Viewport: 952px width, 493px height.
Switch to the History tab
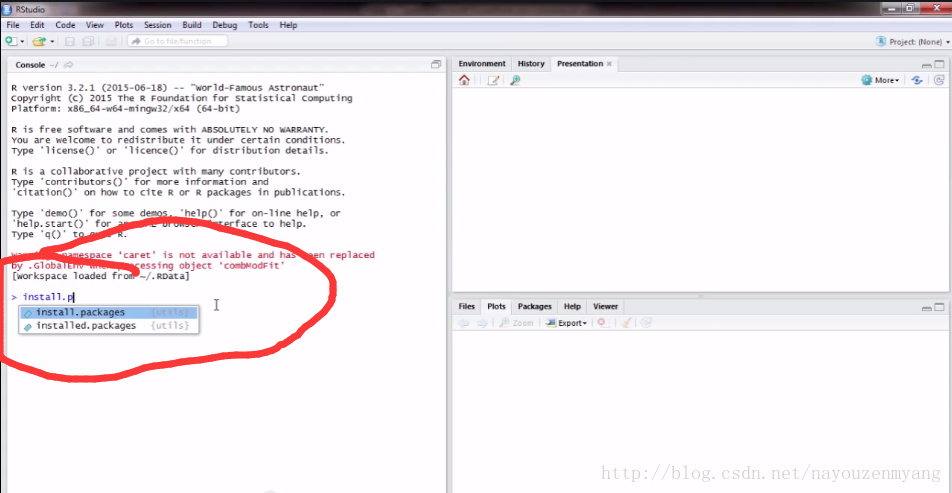(x=531, y=64)
